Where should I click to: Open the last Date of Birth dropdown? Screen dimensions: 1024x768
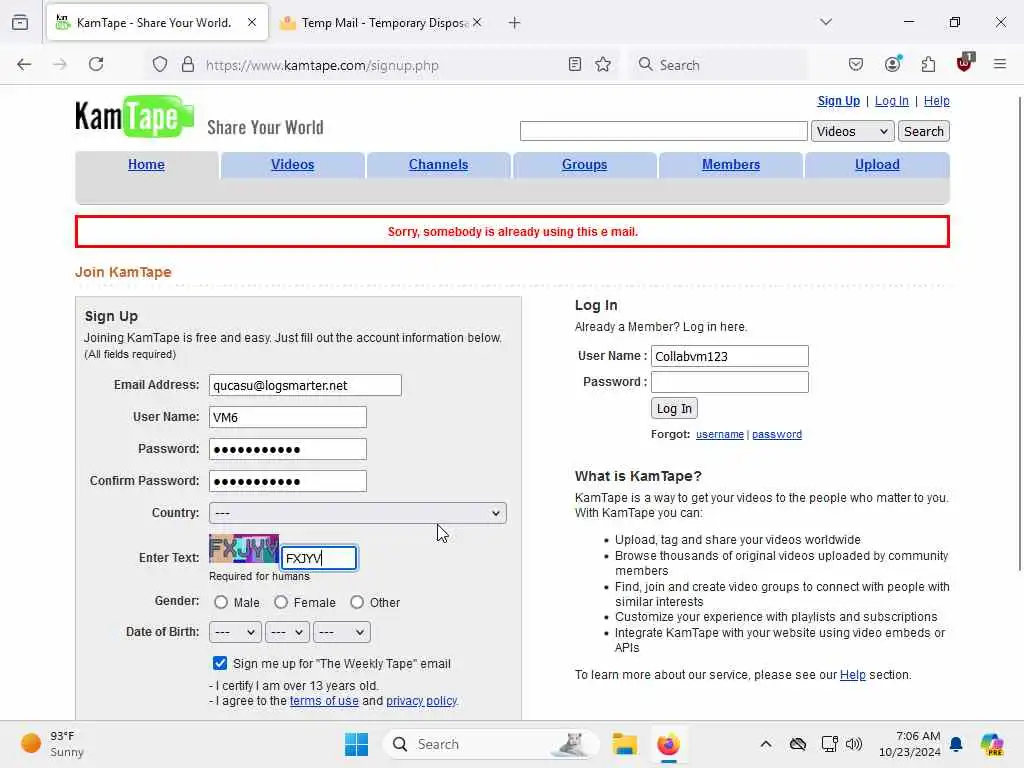pos(342,632)
